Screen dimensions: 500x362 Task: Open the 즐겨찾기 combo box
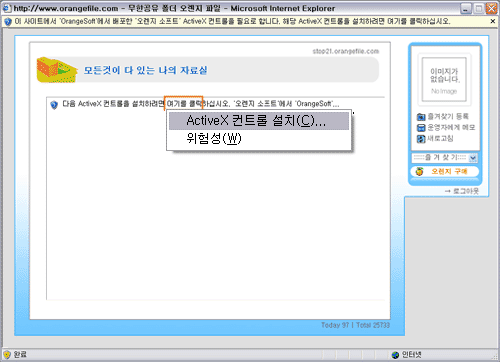[445, 158]
